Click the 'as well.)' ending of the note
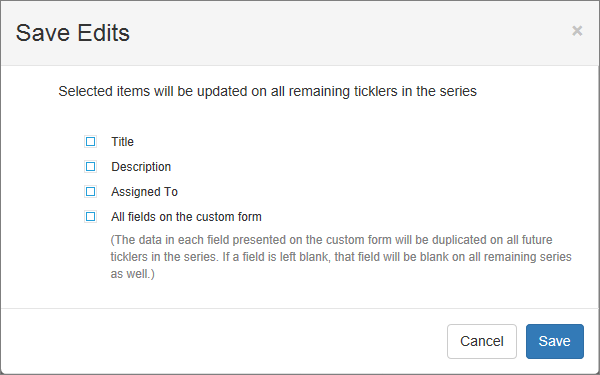 click(132, 274)
